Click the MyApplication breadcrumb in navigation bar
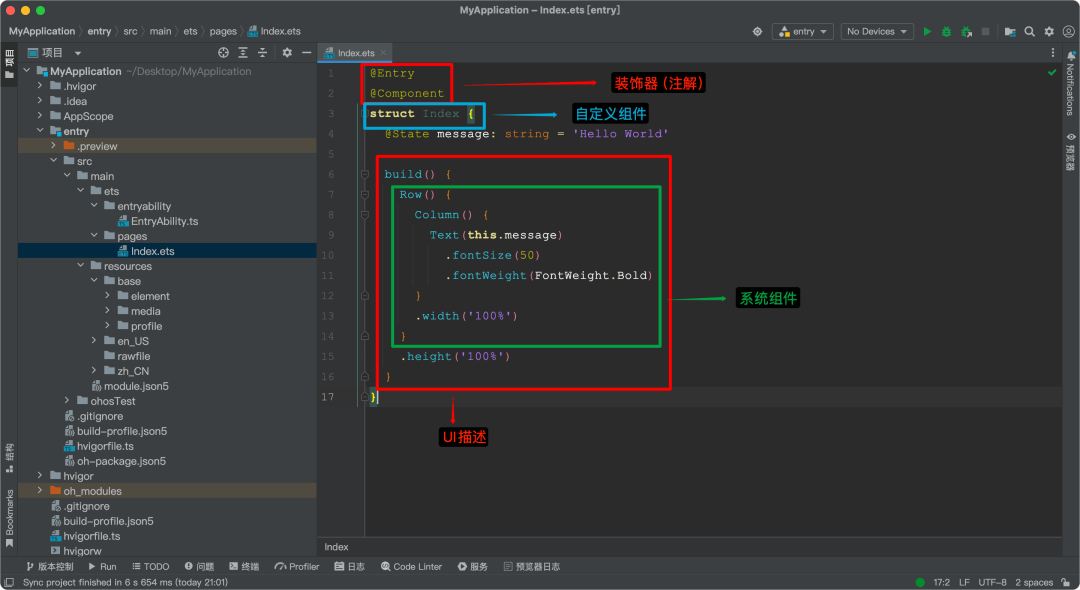 click(x=42, y=32)
